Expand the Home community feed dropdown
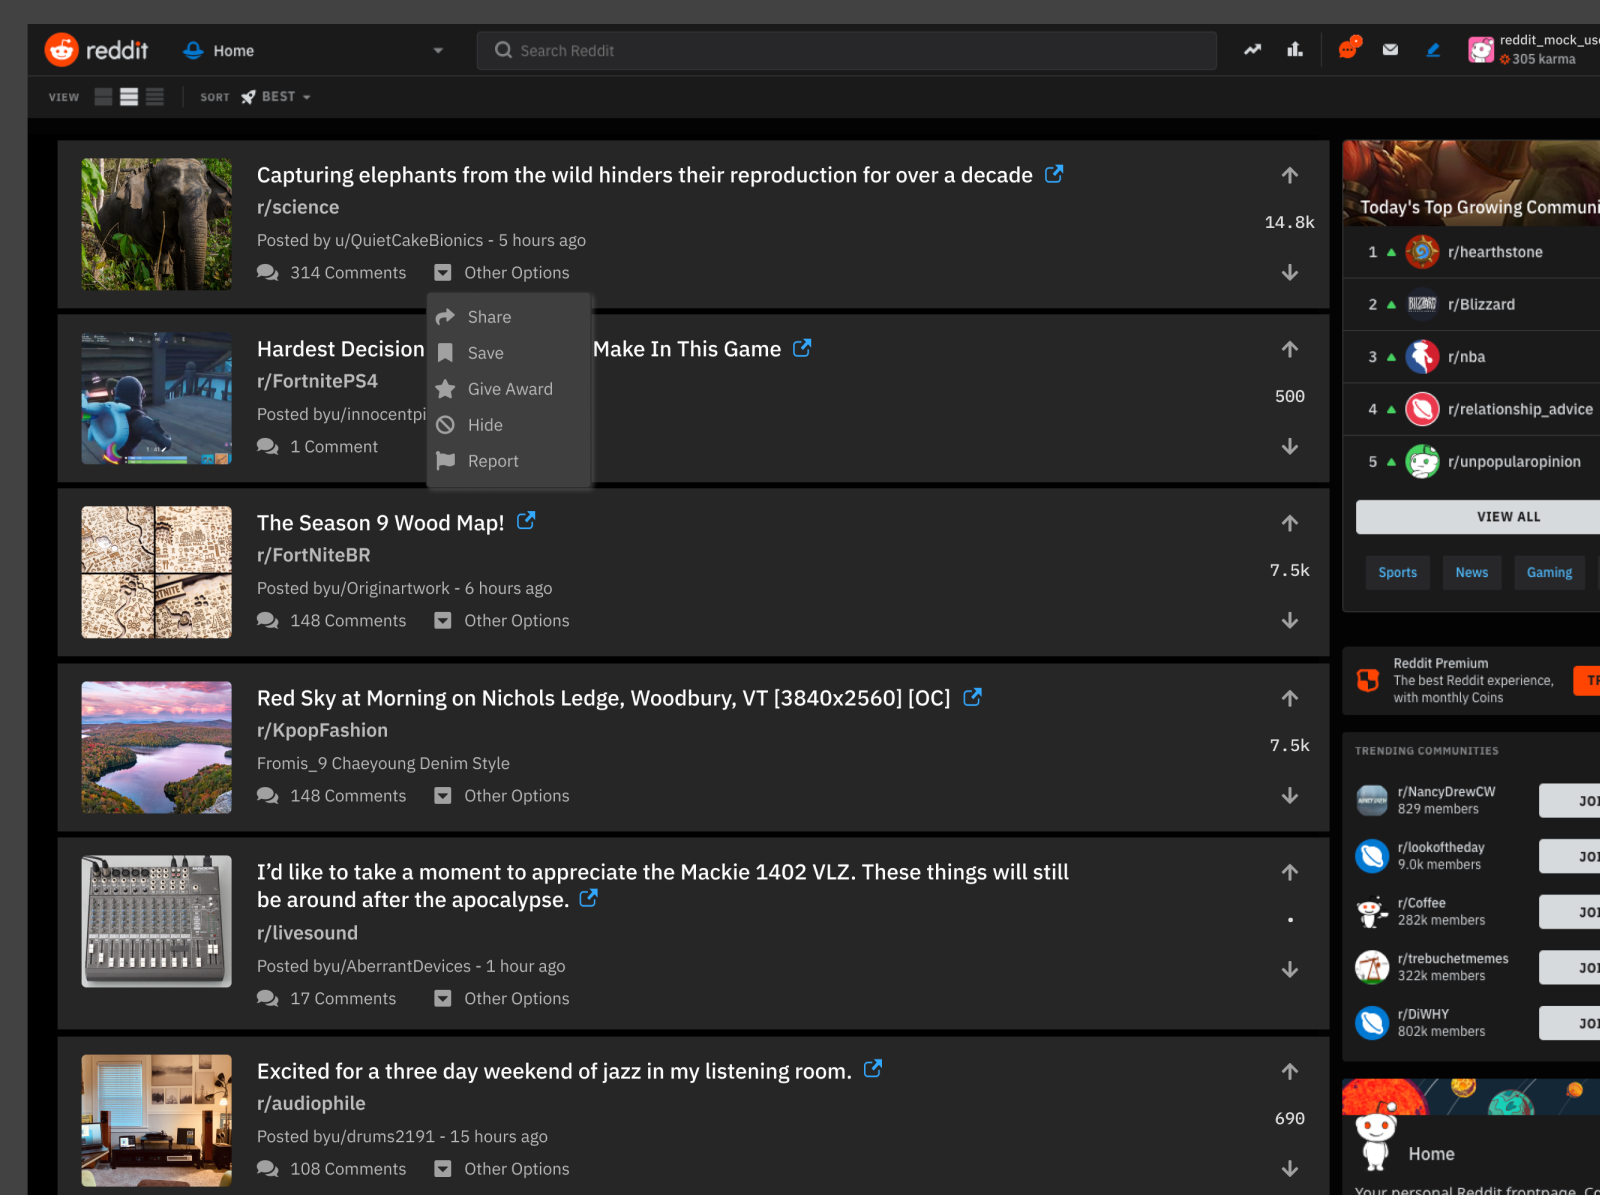 pos(437,50)
